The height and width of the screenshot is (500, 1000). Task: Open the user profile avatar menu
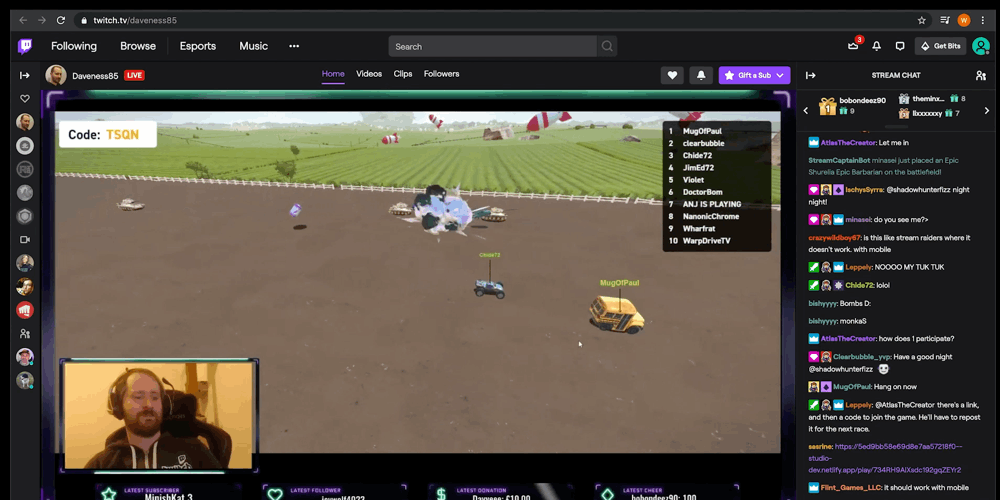980,46
